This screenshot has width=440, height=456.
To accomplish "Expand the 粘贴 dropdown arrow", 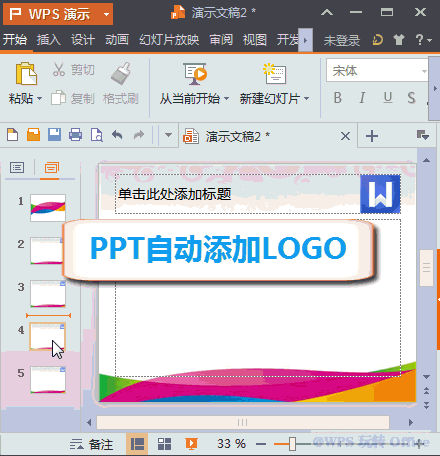I will [39, 99].
